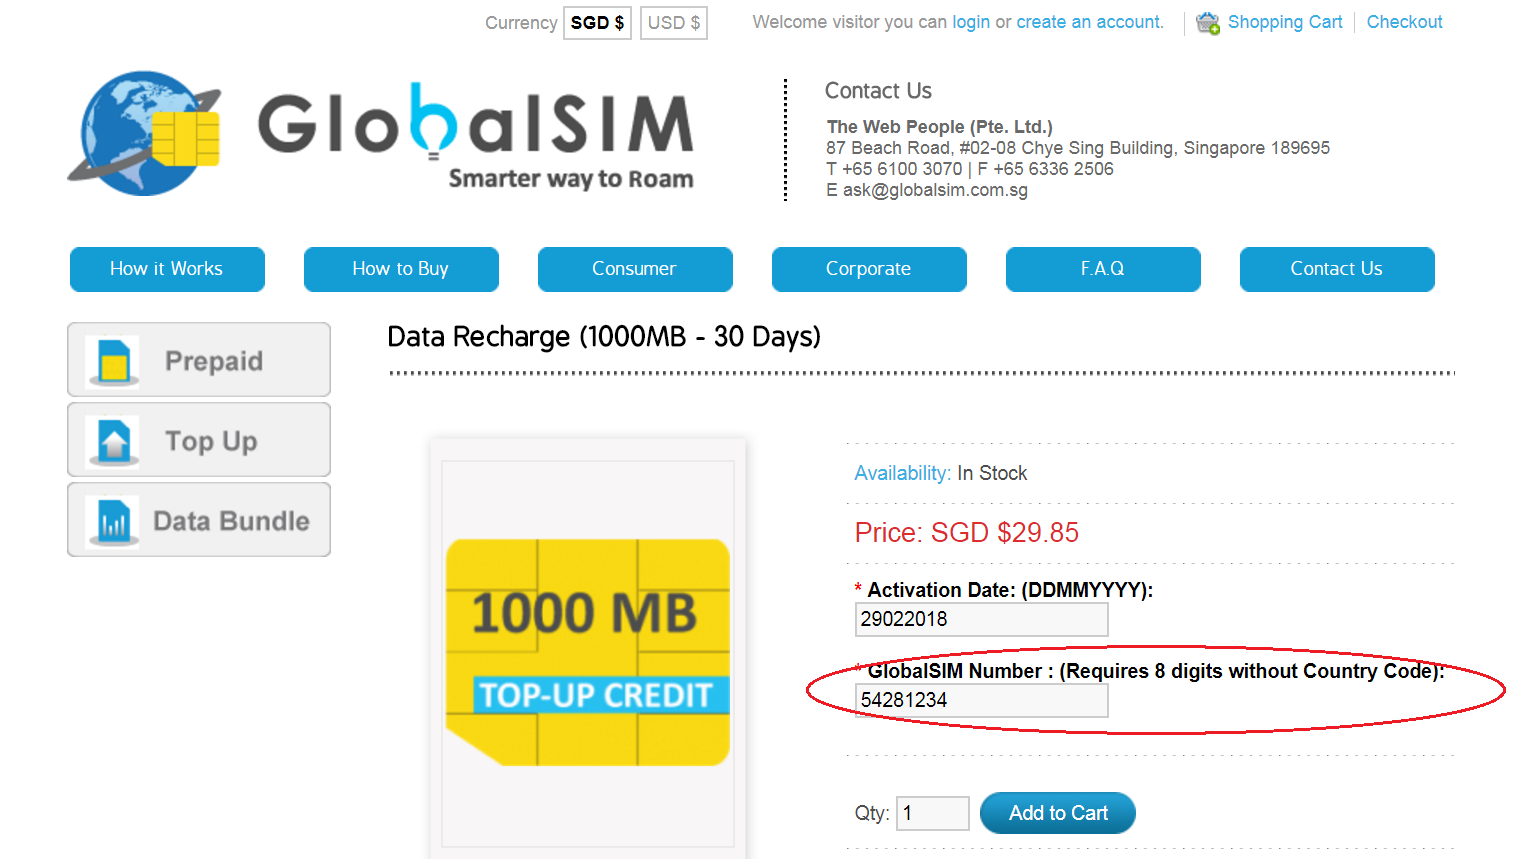Open the How to Buy menu
Screen dimensions: 1524x859
tap(401, 269)
